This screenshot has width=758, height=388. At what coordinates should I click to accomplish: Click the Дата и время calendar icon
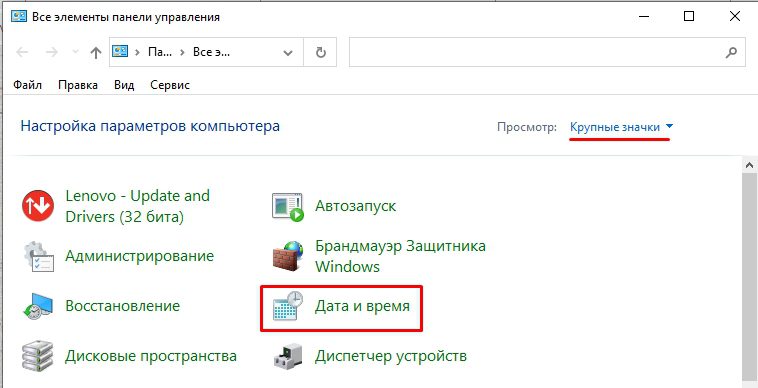[x=288, y=306]
